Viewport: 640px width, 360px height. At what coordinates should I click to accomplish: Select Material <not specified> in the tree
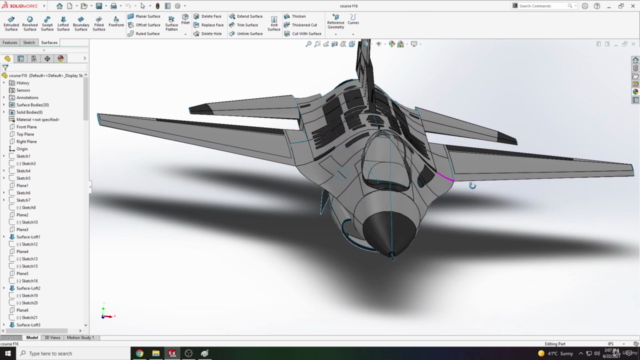(34, 120)
